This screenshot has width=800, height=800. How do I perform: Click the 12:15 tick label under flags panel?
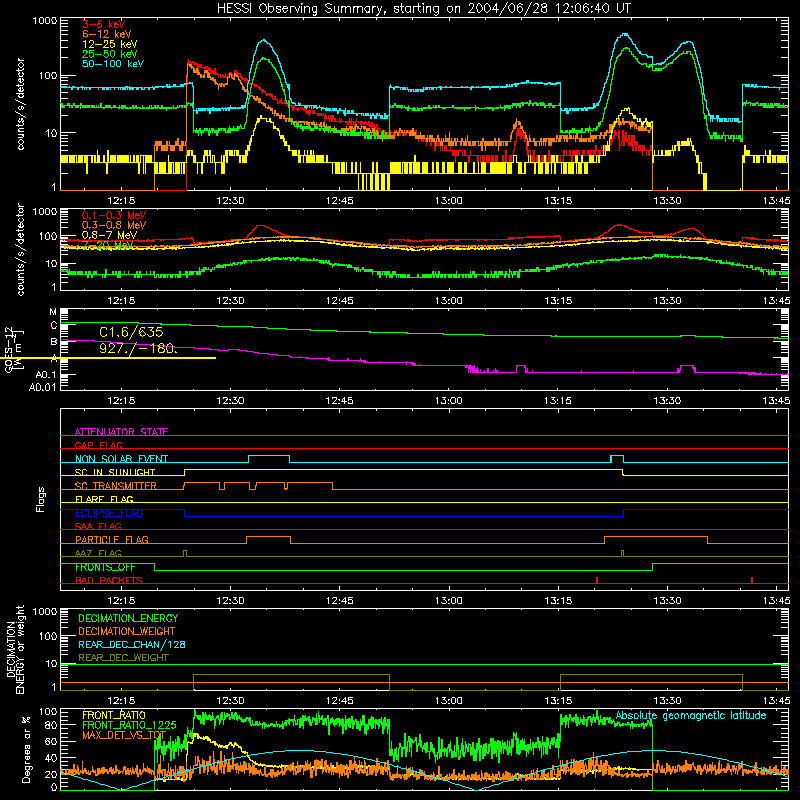coord(121,601)
